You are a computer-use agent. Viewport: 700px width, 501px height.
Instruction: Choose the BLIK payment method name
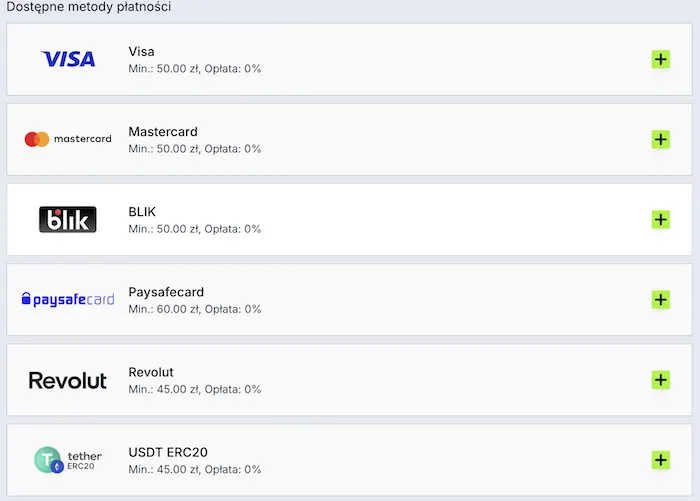[x=142, y=211]
